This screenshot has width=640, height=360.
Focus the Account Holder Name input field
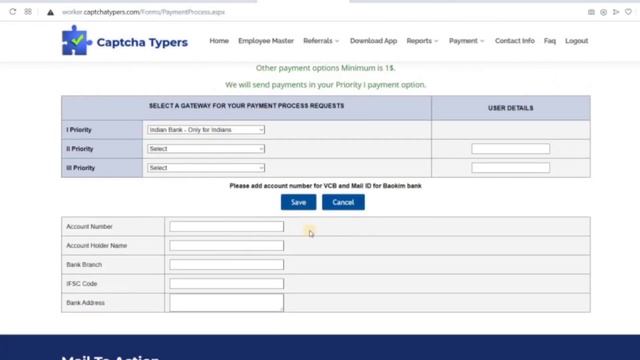tap(227, 246)
